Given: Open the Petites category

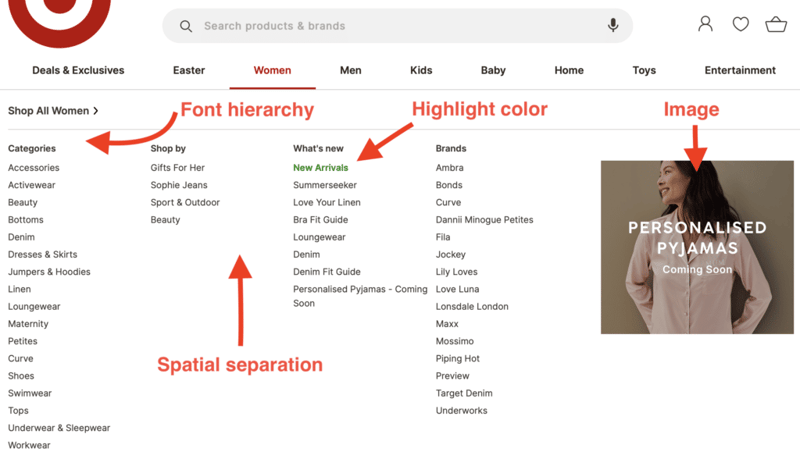Looking at the screenshot, I should click(x=22, y=341).
